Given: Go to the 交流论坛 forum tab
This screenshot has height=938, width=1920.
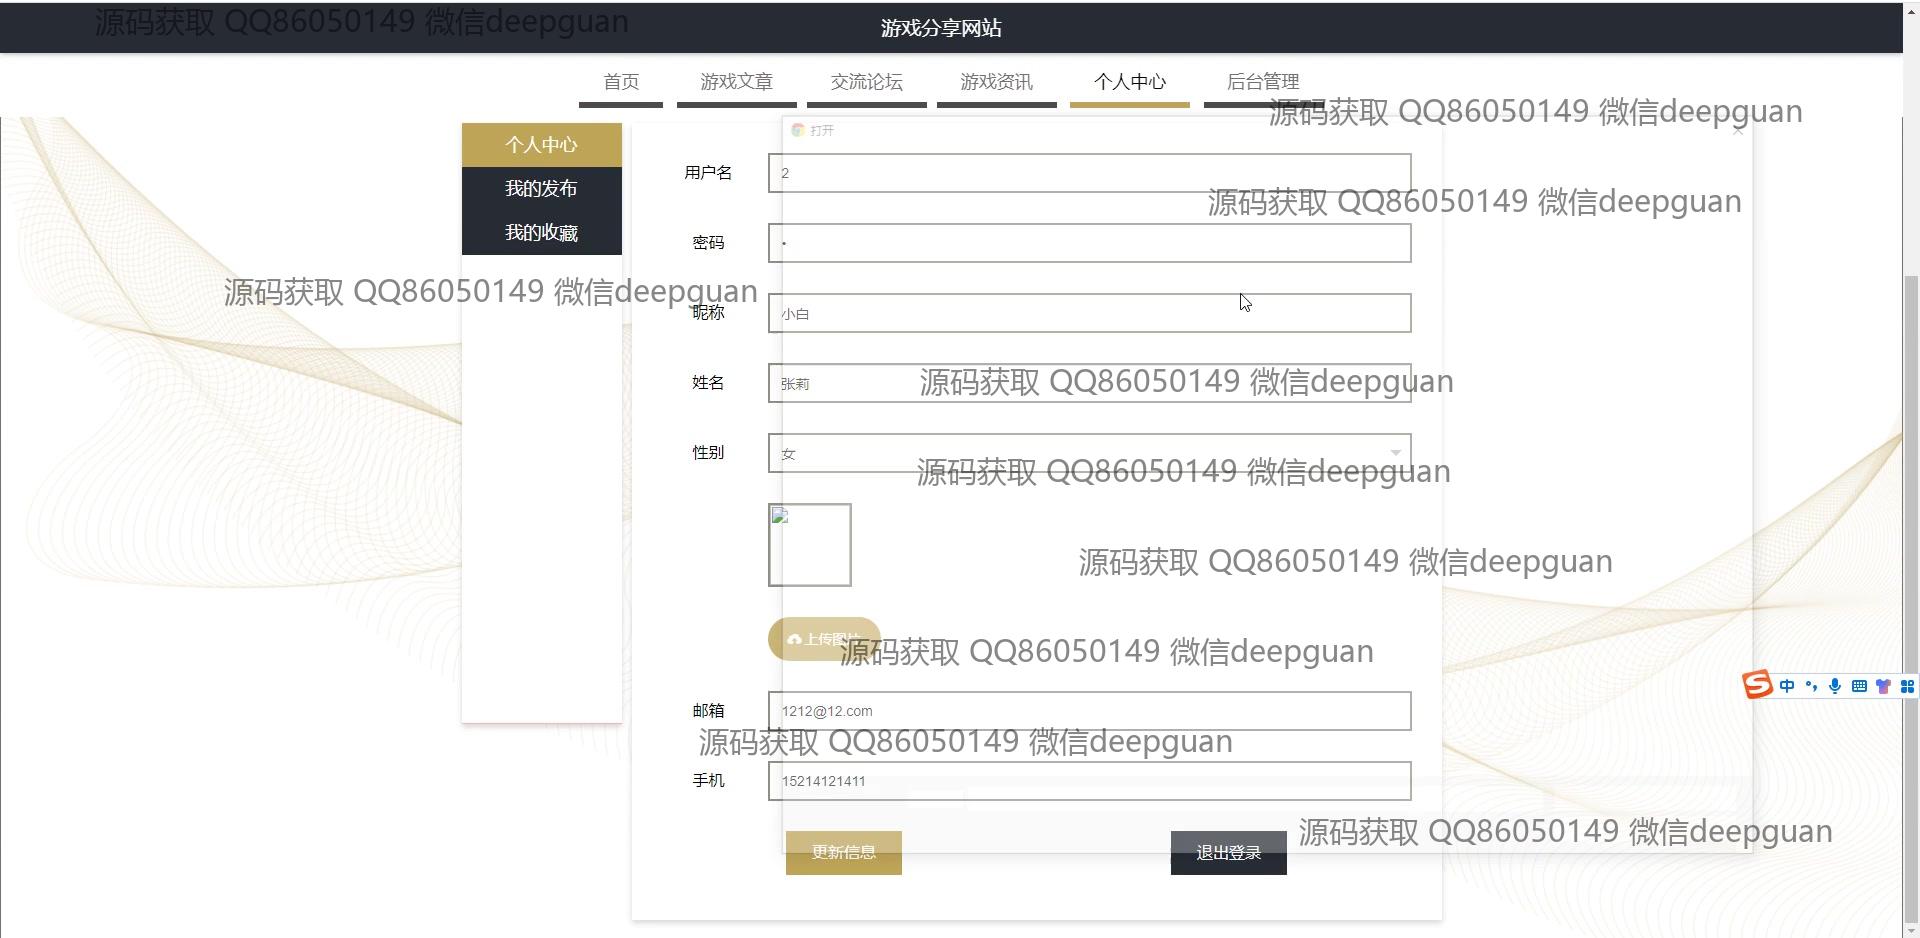Looking at the screenshot, I should click(x=866, y=82).
